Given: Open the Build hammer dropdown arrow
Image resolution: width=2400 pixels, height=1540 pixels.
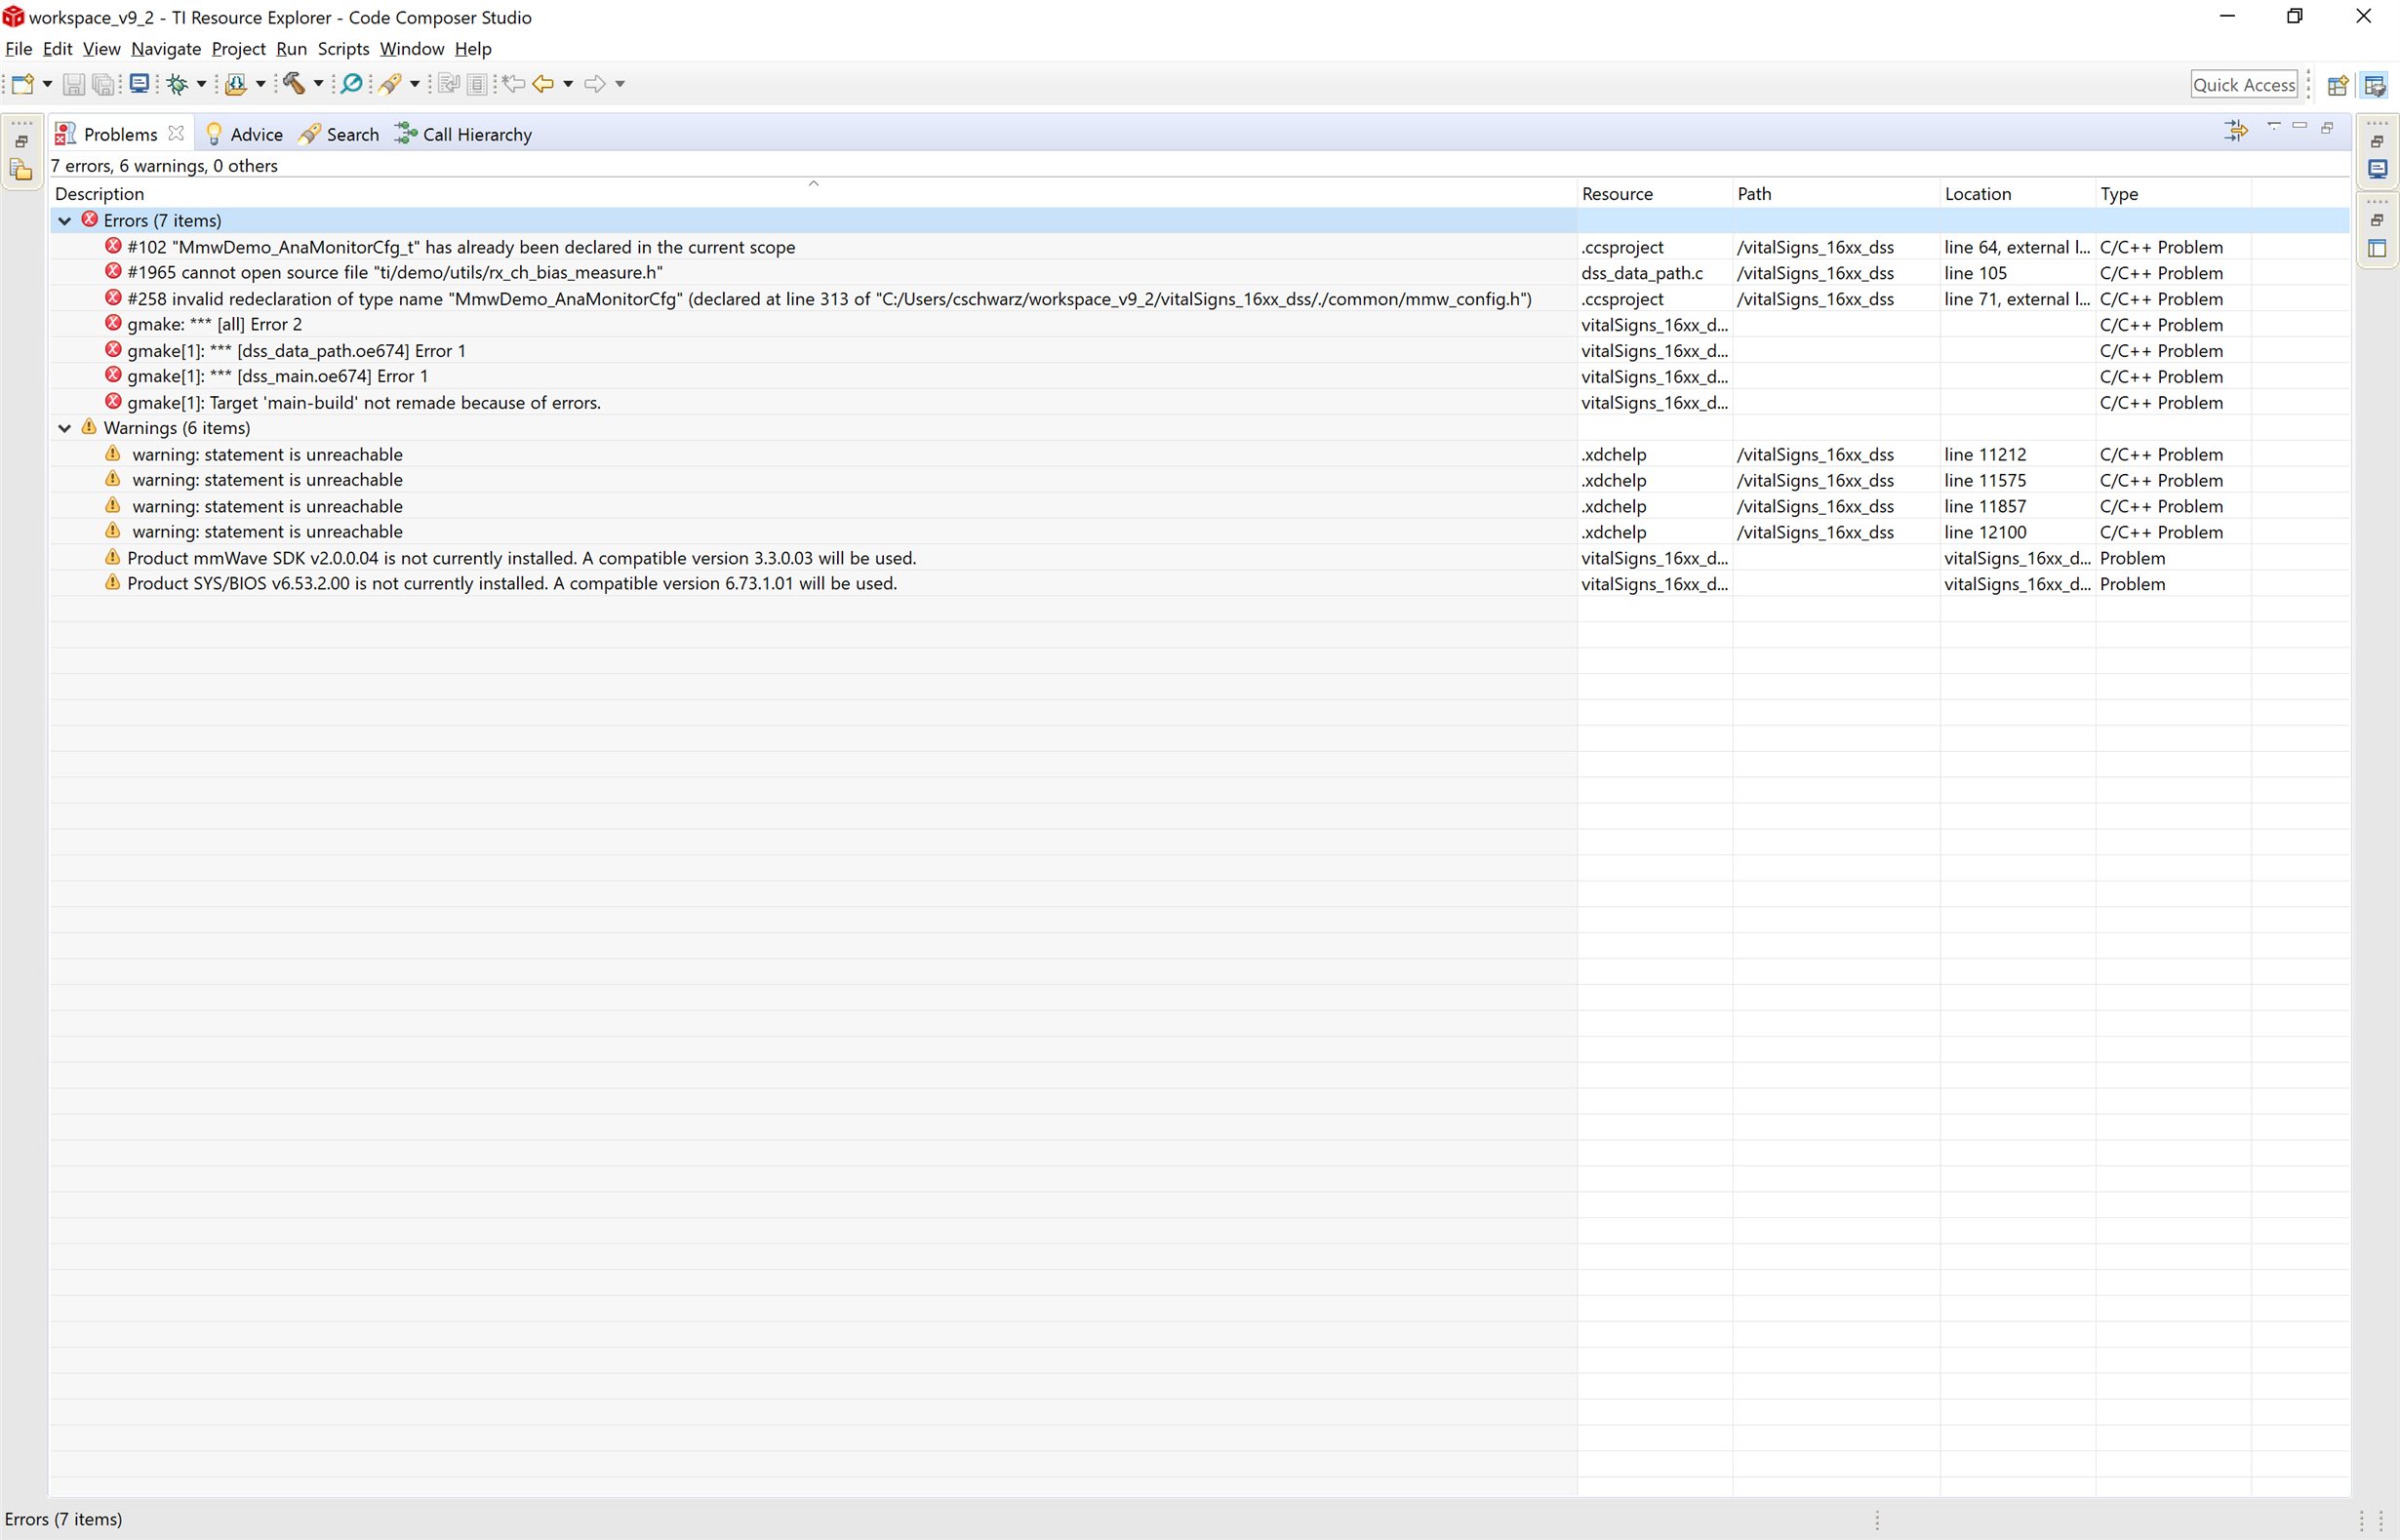Looking at the screenshot, I should pyautogui.click(x=318, y=84).
